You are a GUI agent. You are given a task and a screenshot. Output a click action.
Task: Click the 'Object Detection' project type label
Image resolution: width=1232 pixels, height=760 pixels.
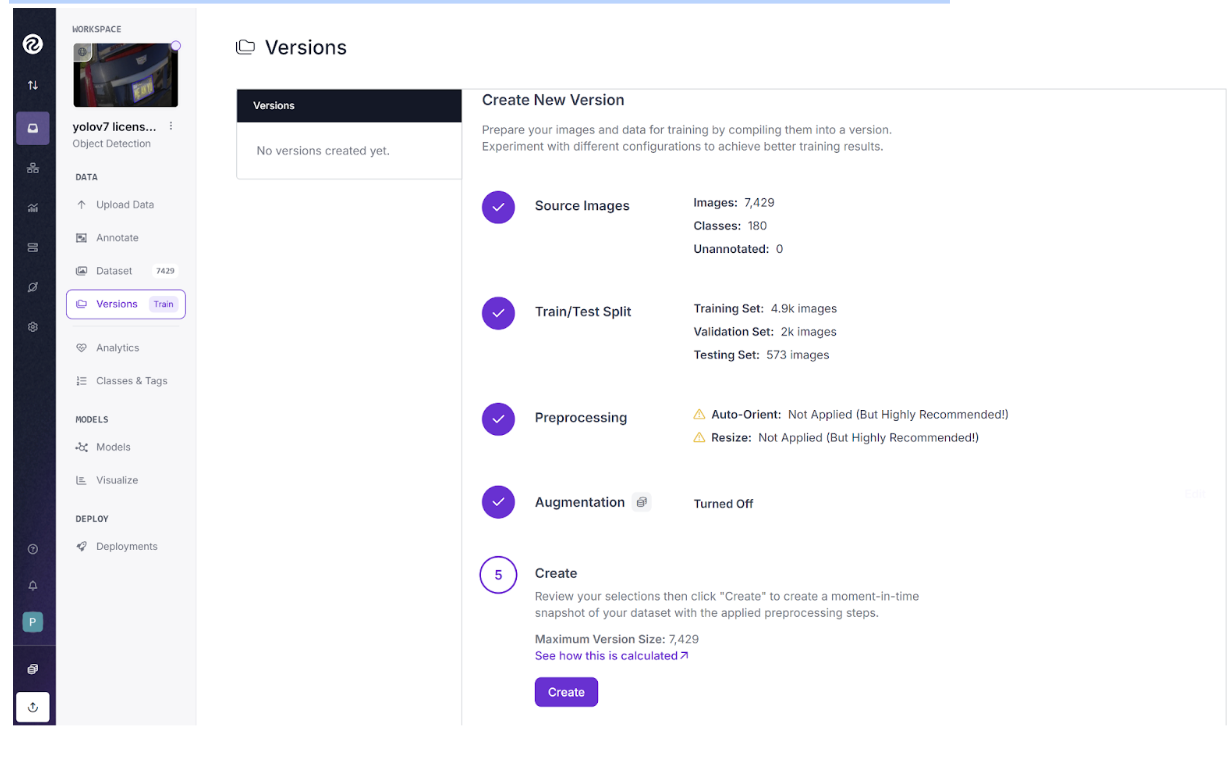click(112, 144)
